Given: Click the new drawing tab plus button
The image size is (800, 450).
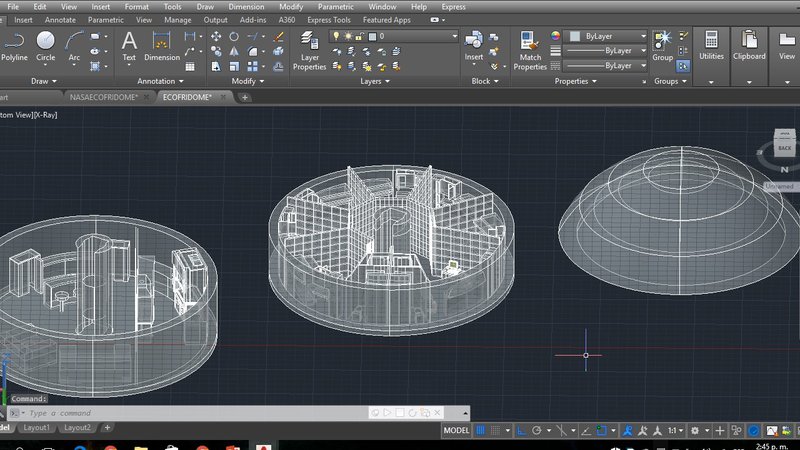Looking at the screenshot, I should tap(245, 97).
